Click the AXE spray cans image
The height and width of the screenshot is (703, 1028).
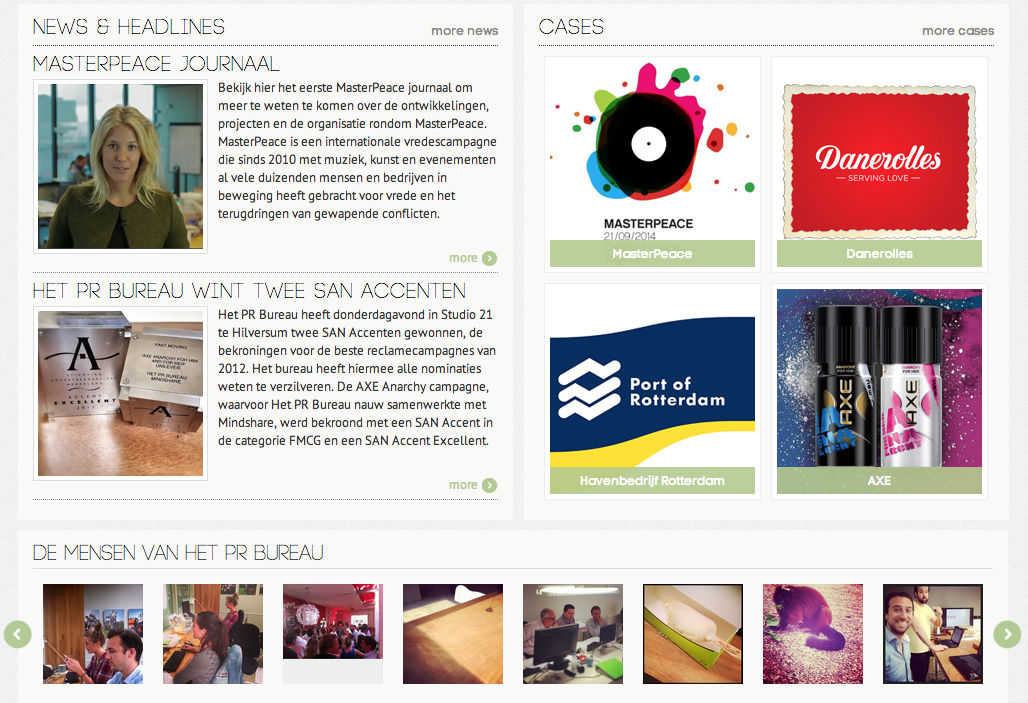[879, 378]
